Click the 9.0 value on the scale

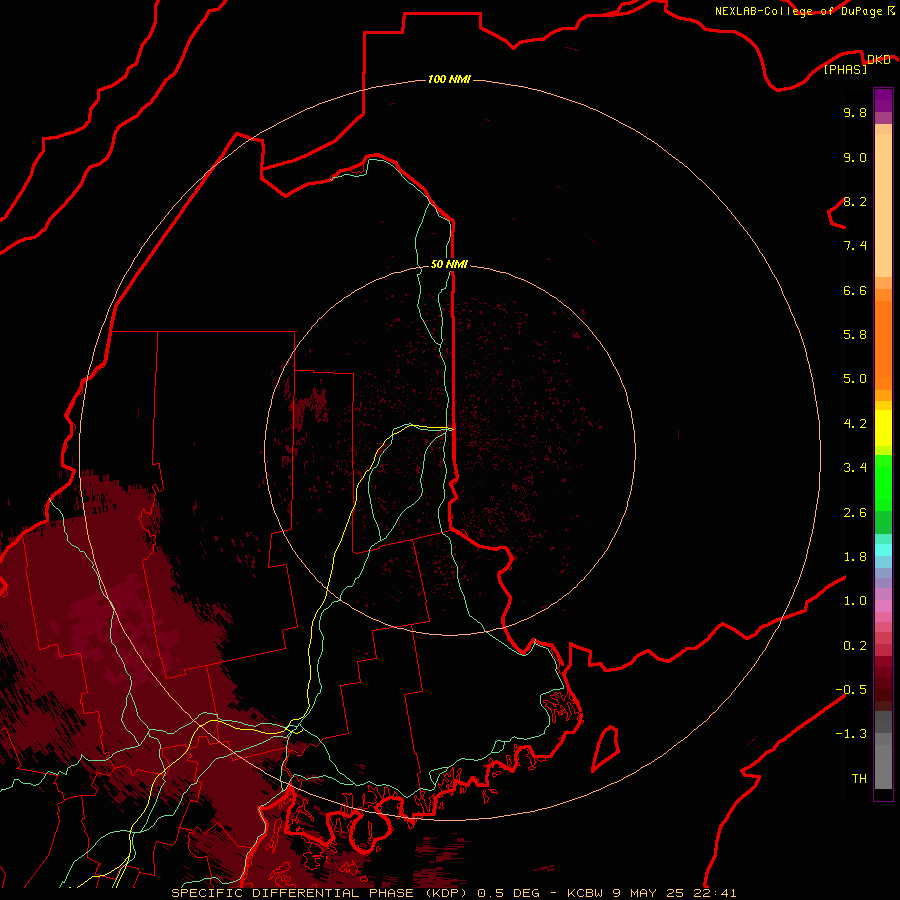pos(855,157)
